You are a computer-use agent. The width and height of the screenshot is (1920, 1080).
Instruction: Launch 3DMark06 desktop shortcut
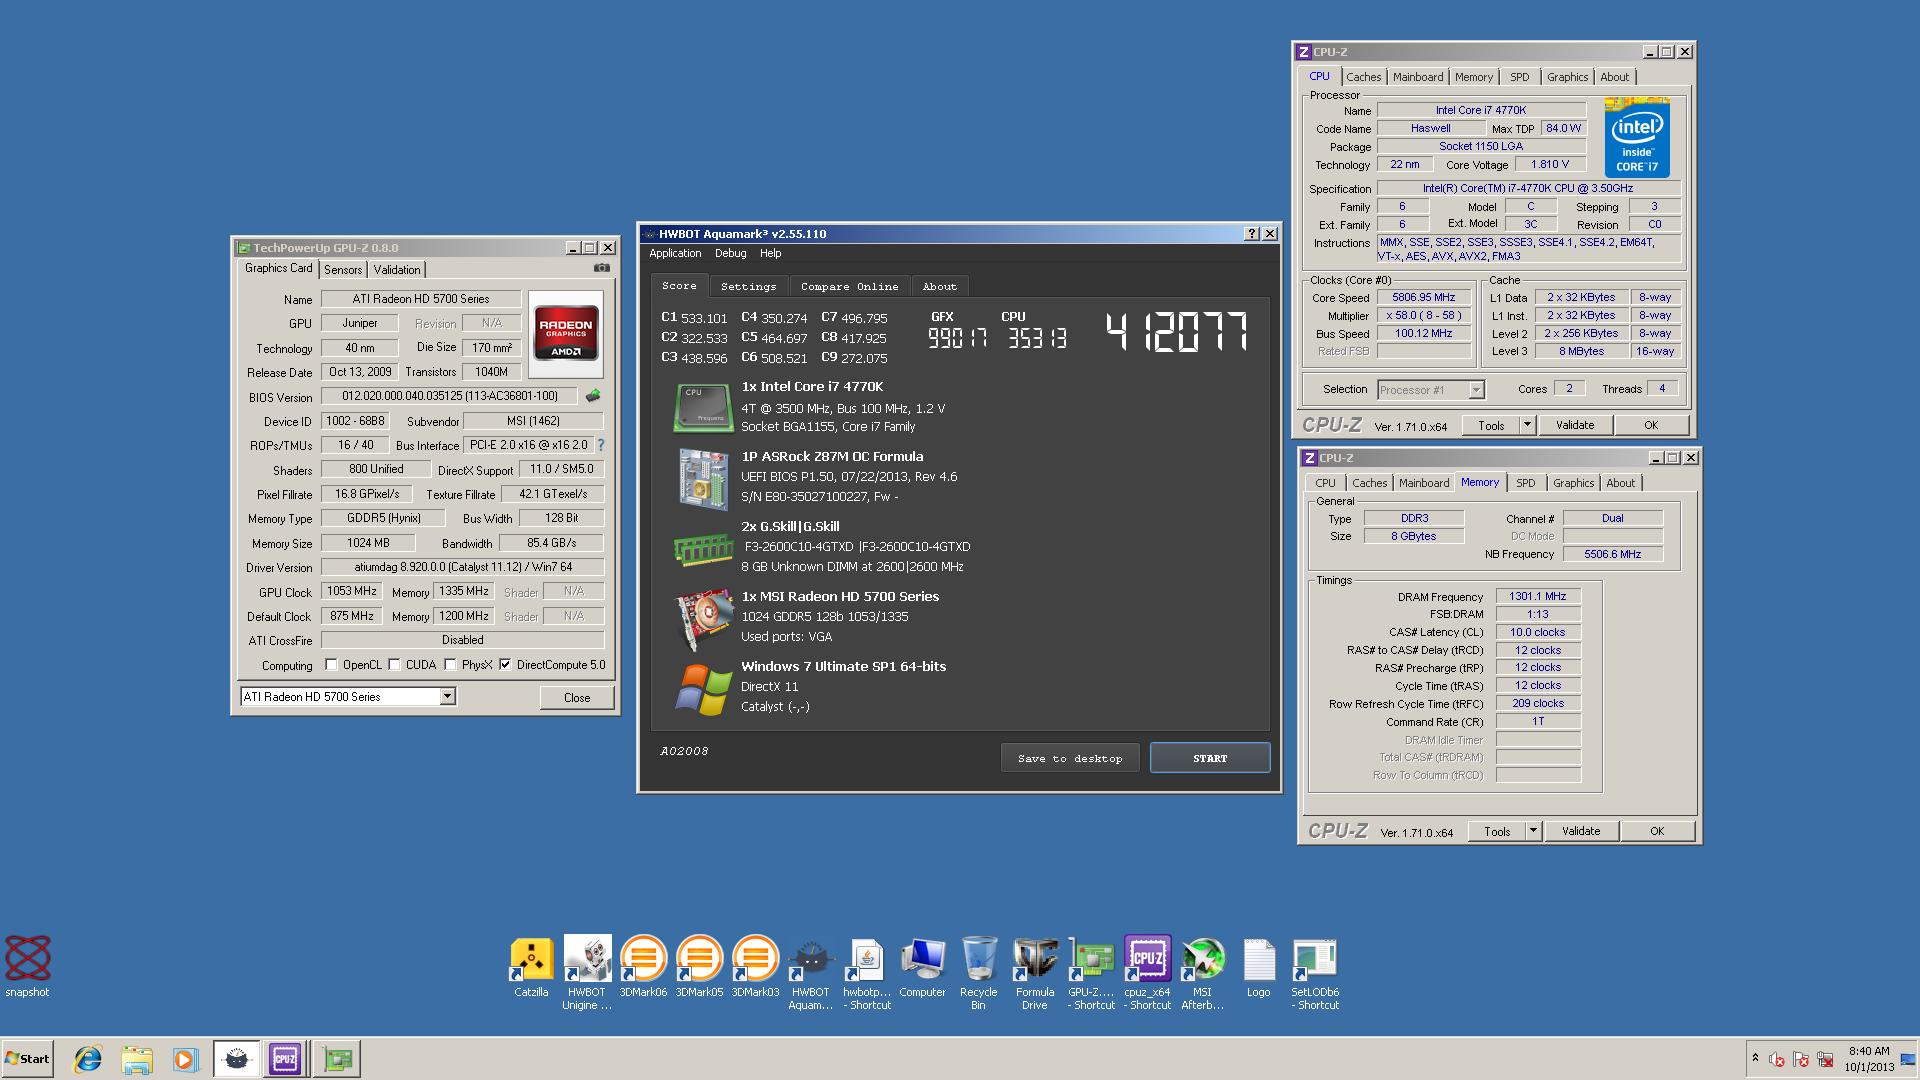[x=643, y=967]
